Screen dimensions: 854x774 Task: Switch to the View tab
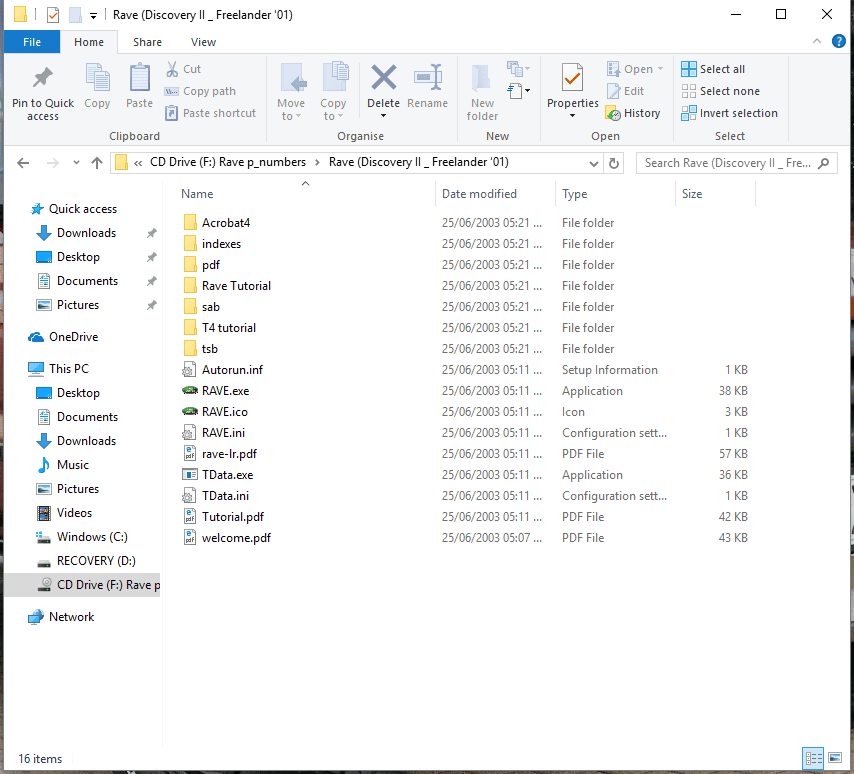point(203,42)
